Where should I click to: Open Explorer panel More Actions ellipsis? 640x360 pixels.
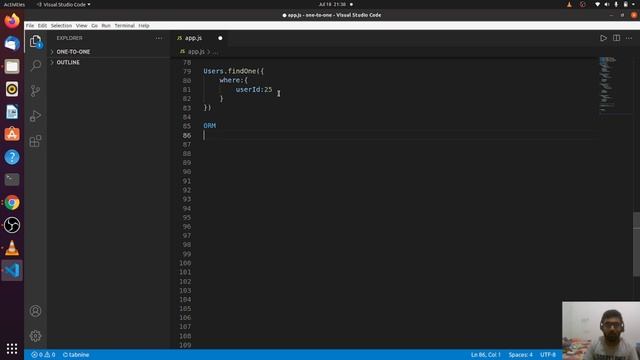[x=159, y=38]
